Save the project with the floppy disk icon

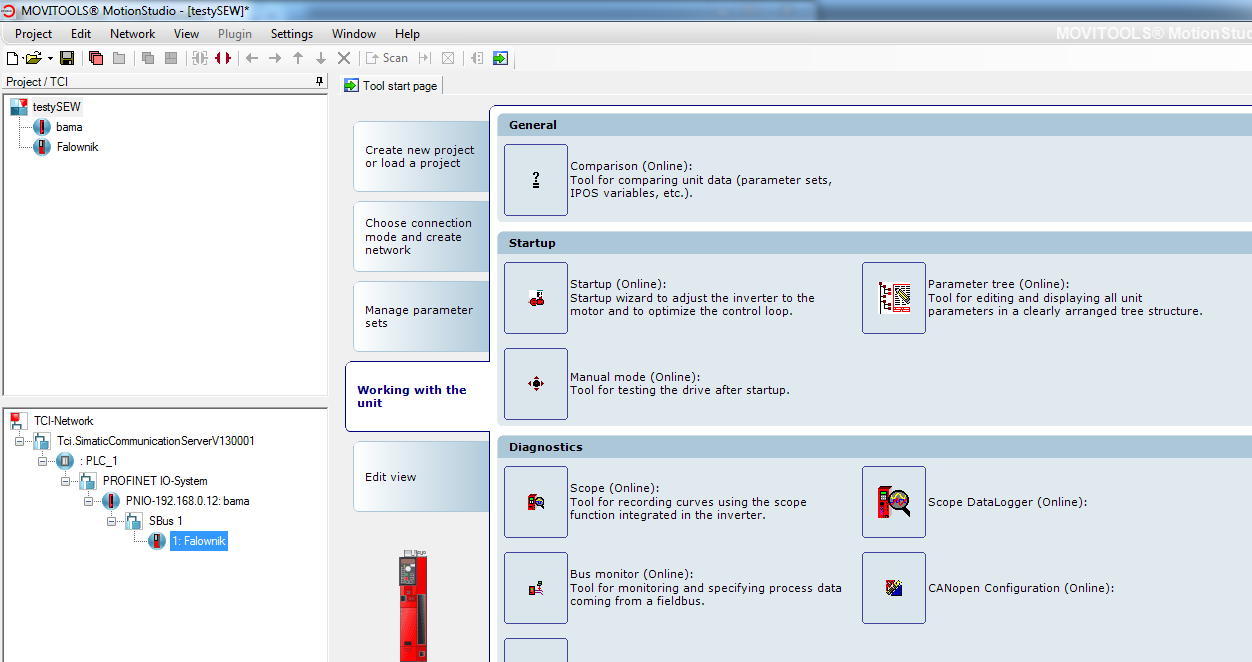pyautogui.click(x=67, y=58)
